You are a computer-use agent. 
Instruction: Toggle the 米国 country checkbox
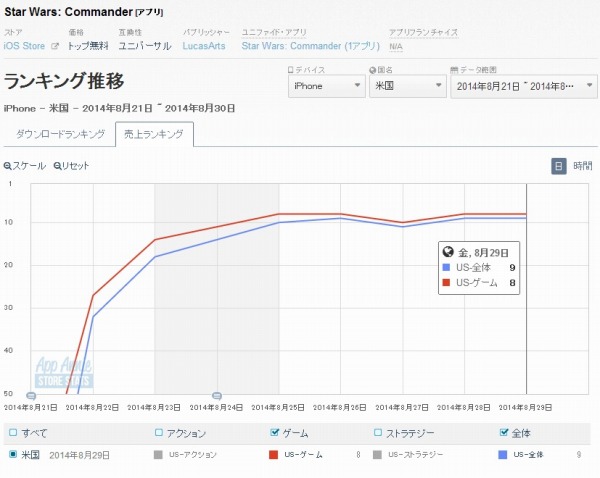pos(13,455)
